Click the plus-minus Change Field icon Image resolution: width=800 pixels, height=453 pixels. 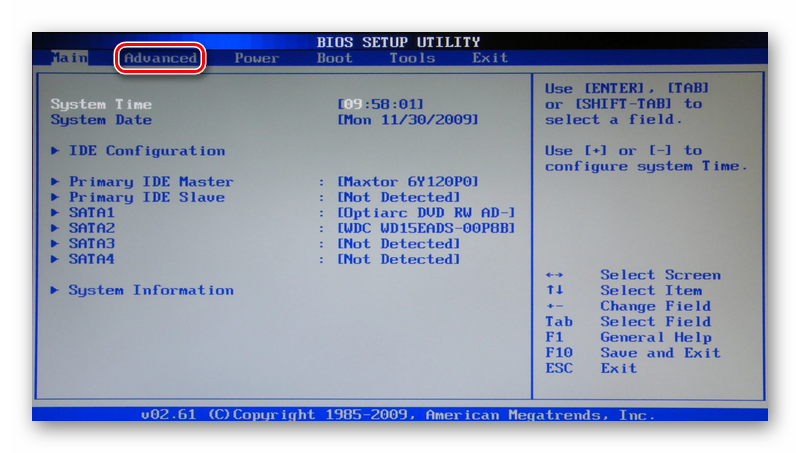[555, 306]
